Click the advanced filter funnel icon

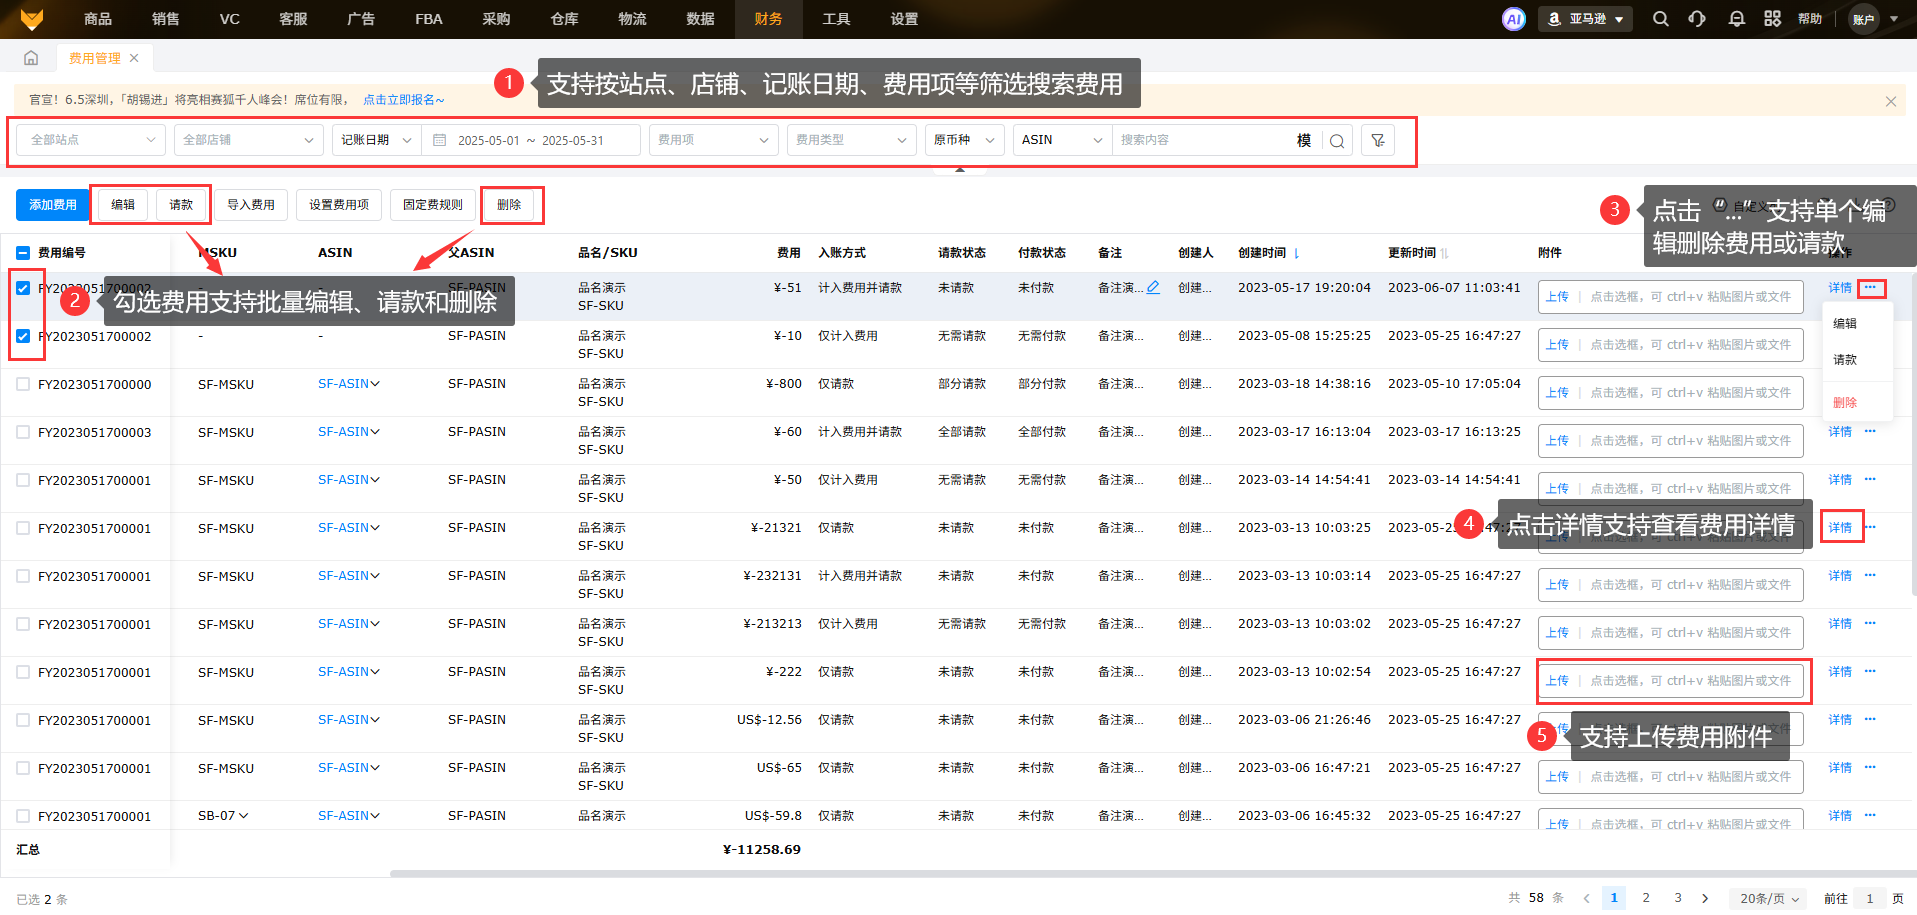pyautogui.click(x=1378, y=140)
